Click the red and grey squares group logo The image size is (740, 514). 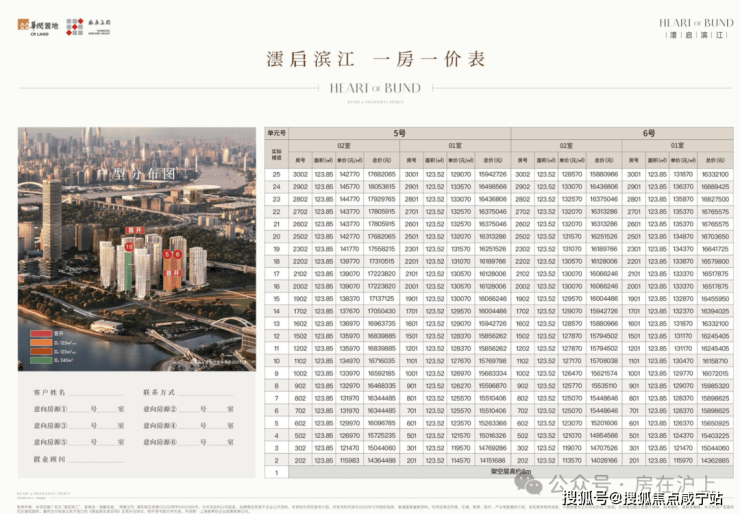click(x=75, y=26)
